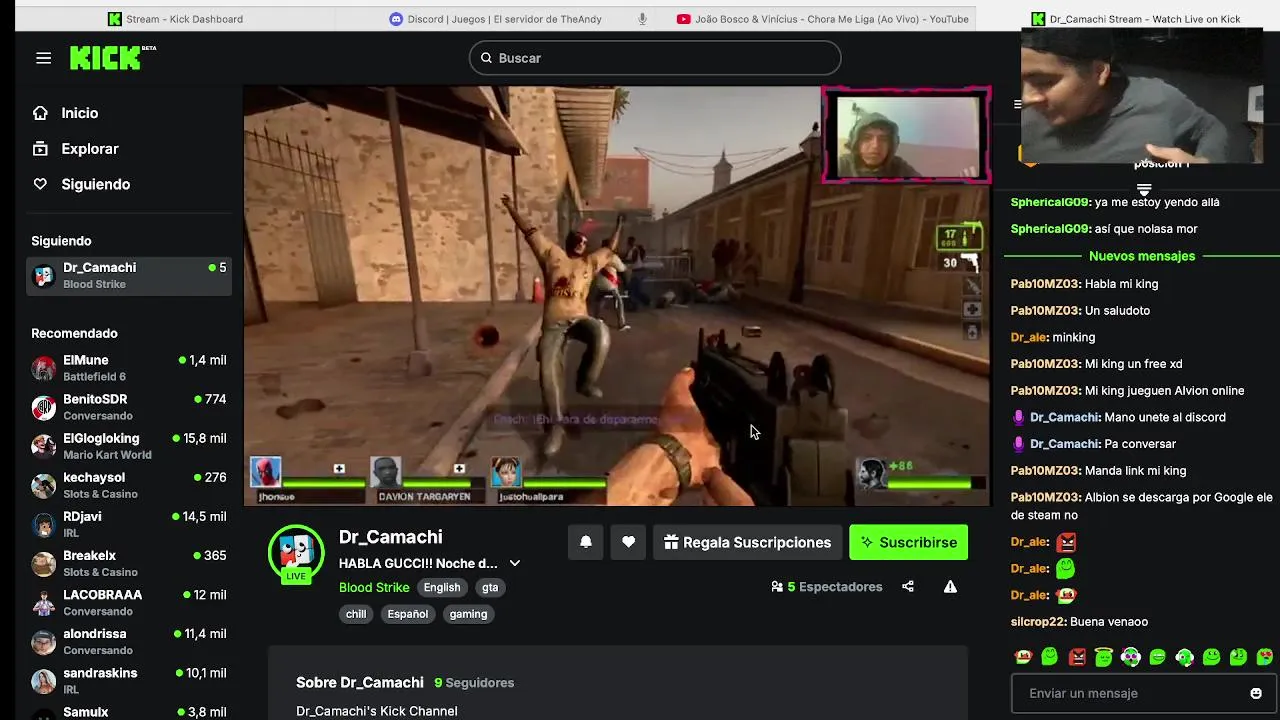Switch to João Bosco YouTube tab

point(822,19)
